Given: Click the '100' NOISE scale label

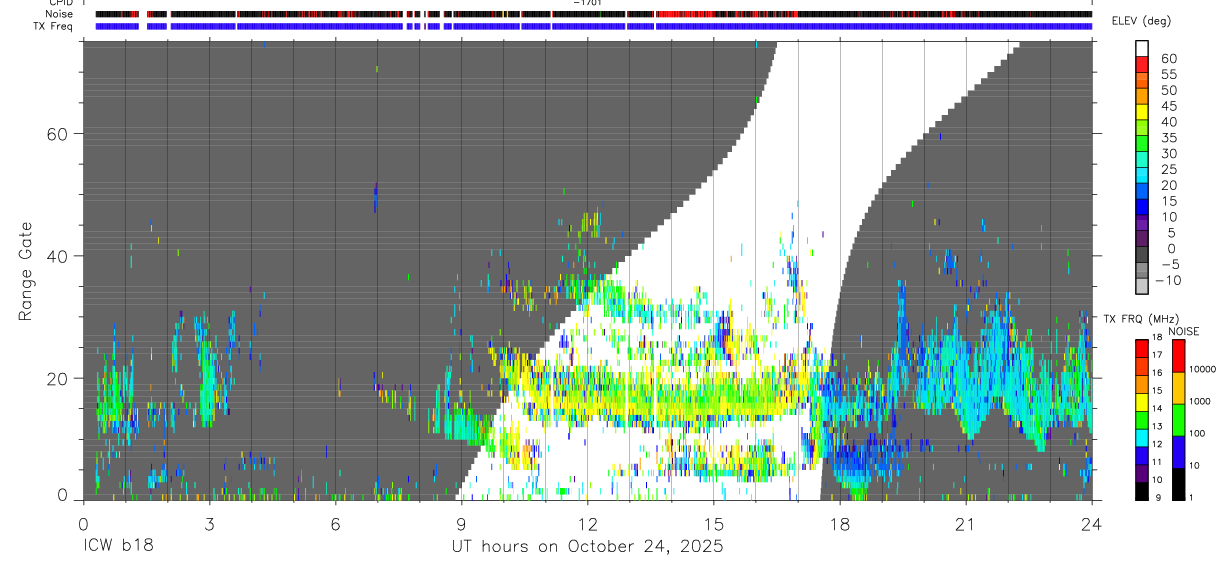Looking at the screenshot, I should pos(1198,434).
